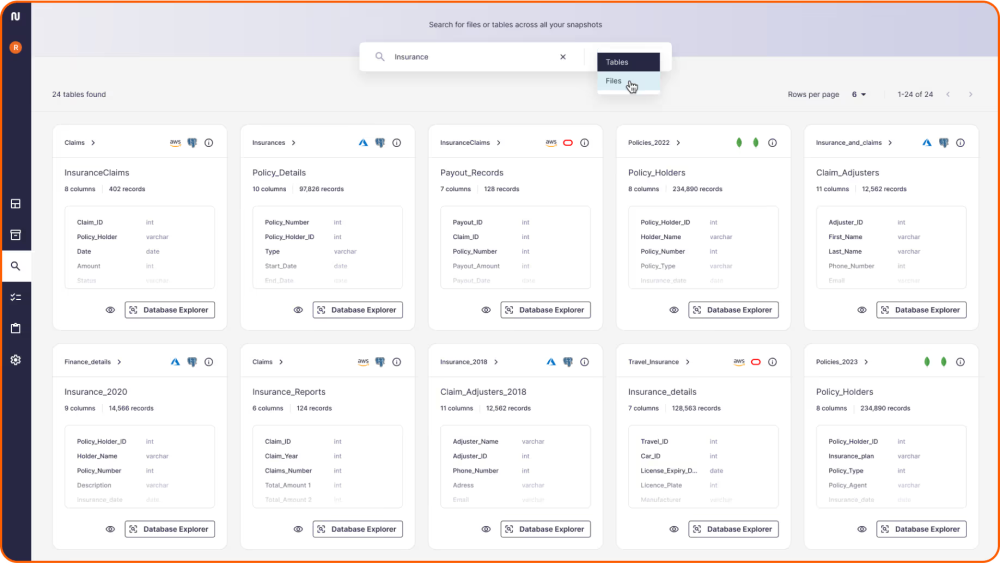Click the user avatar in the sidebar
Image resolution: width=1000 pixels, height=563 pixels.
point(15,47)
